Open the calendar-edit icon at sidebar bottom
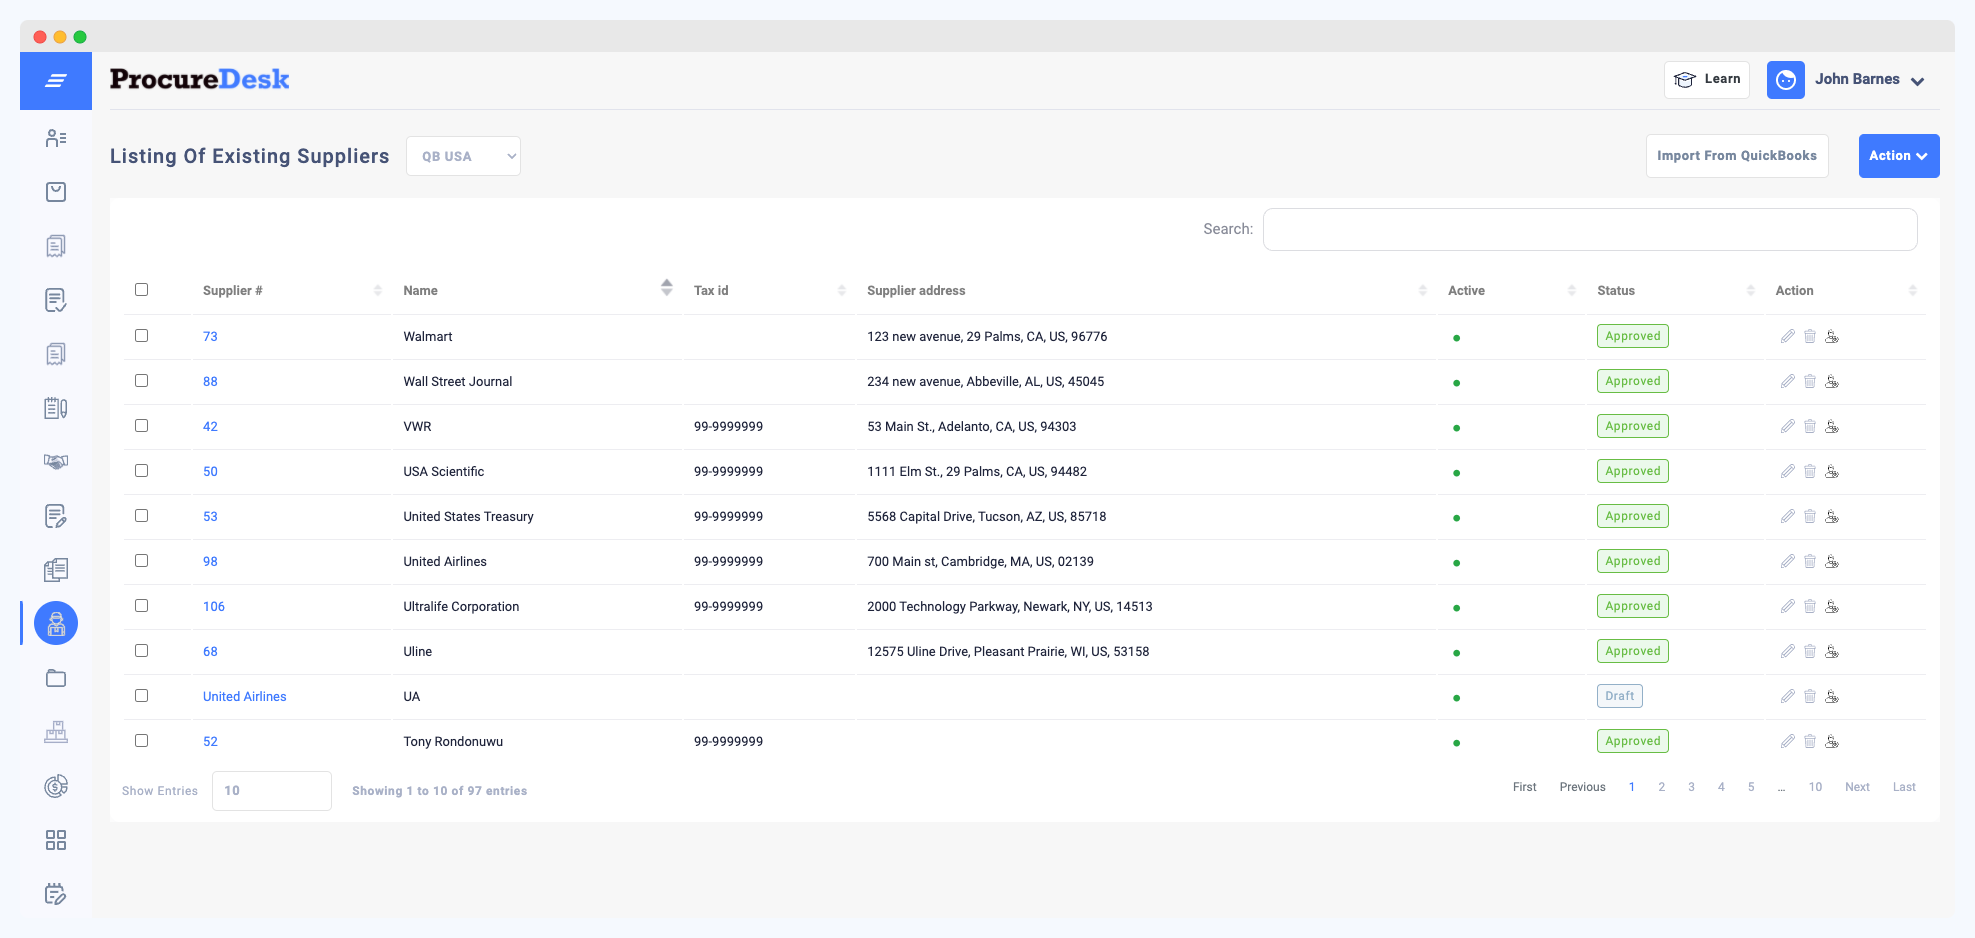 [x=55, y=894]
